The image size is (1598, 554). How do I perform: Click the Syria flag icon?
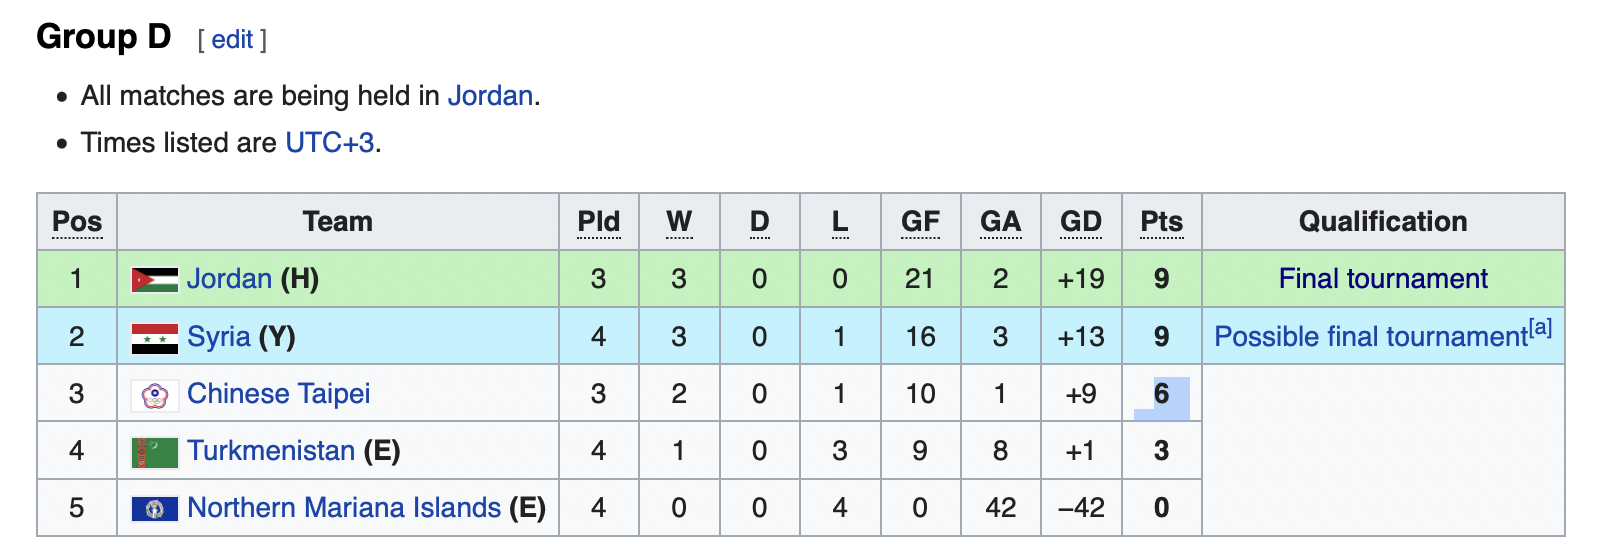pos(155,338)
